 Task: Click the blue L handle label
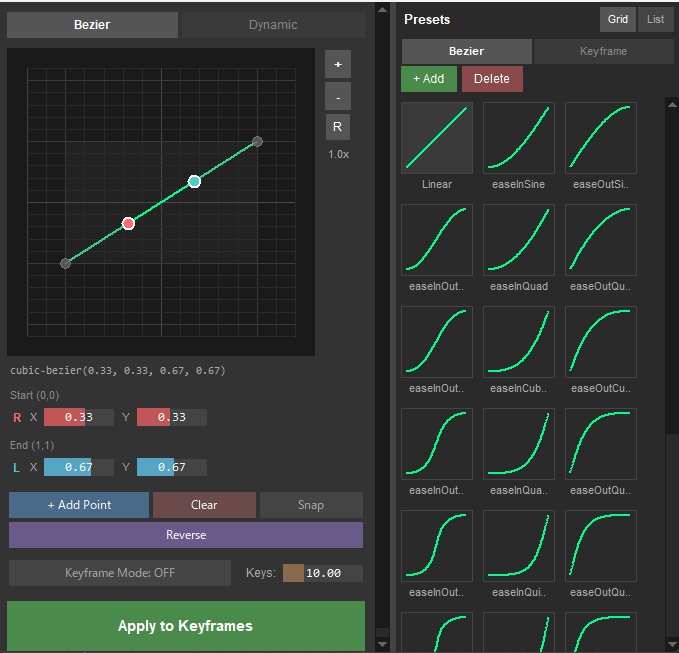(16, 468)
